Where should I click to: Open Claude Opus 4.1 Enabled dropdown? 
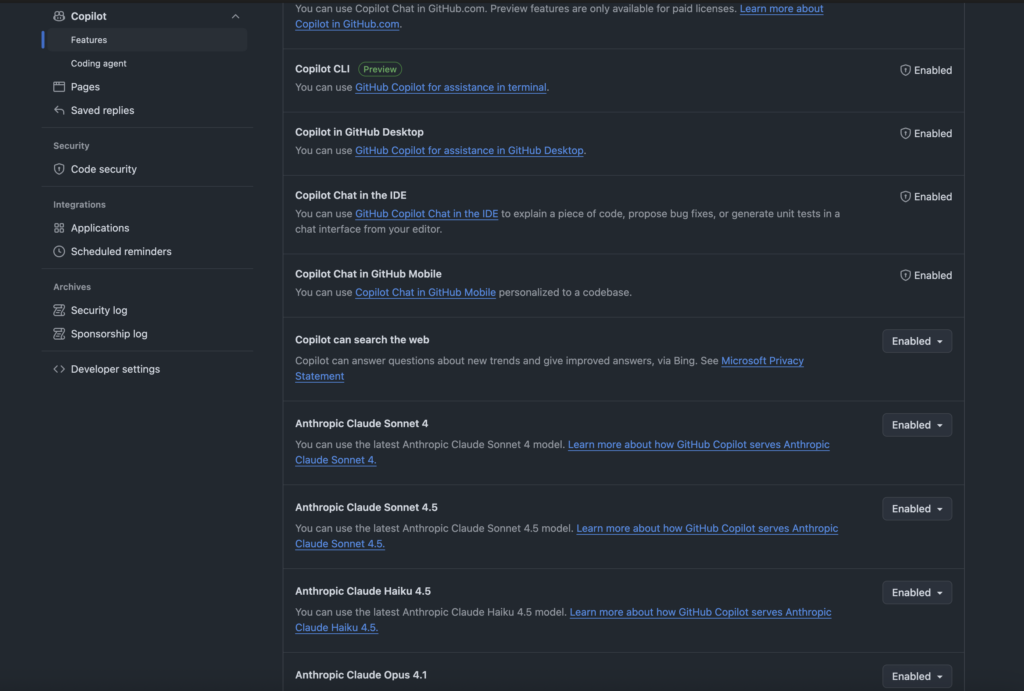[x=916, y=676]
